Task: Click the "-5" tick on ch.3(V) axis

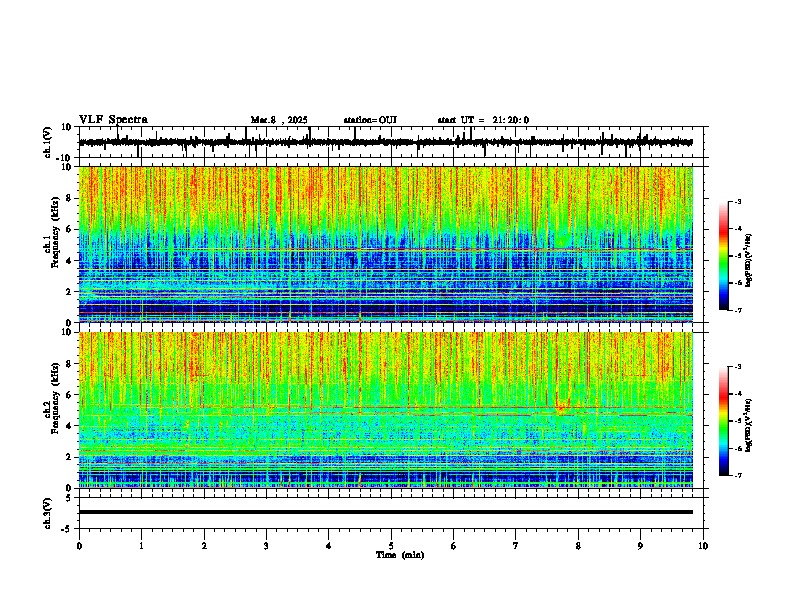Action: (x=68, y=529)
